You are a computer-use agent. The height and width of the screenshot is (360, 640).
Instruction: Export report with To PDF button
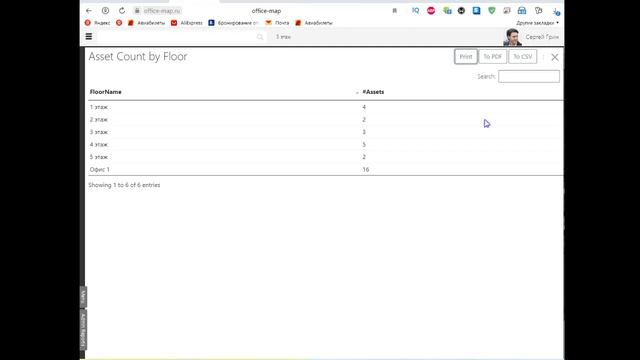[x=493, y=57]
